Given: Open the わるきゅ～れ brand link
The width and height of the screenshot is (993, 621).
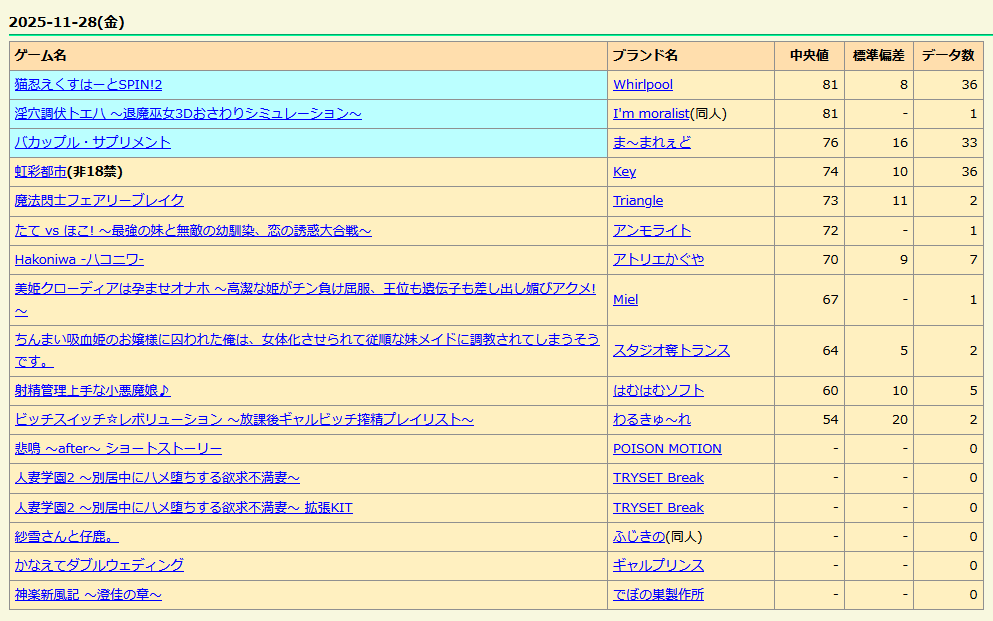Looking at the screenshot, I should click(x=652, y=419).
